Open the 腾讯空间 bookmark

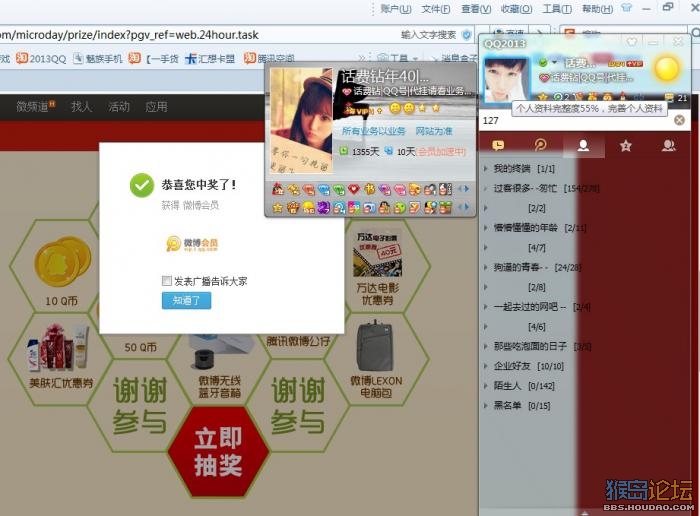pos(269,58)
